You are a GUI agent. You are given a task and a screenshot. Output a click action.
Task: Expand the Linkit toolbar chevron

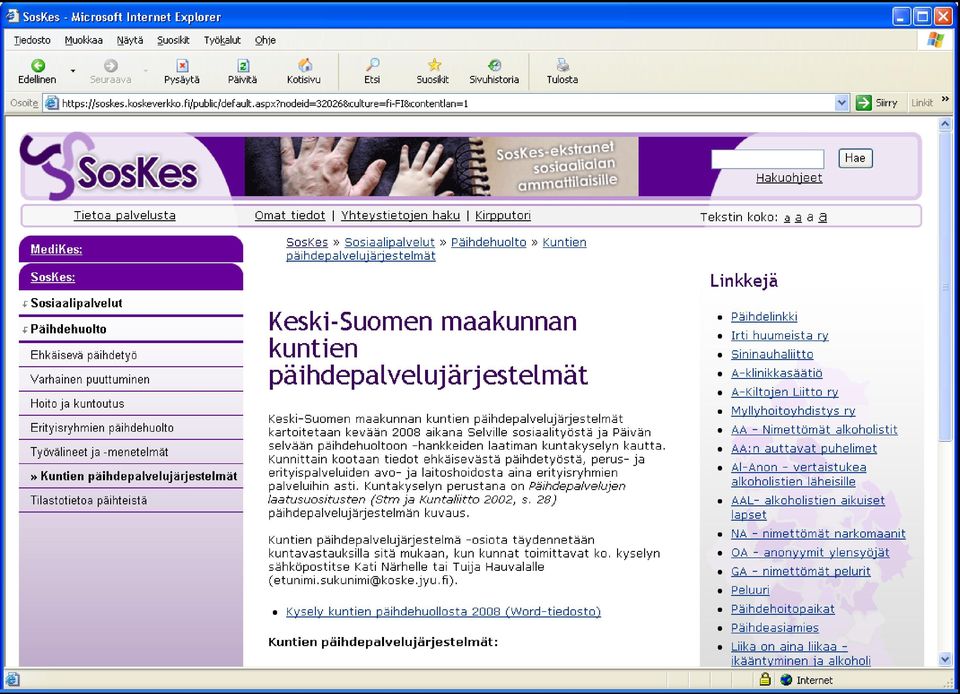point(945,100)
